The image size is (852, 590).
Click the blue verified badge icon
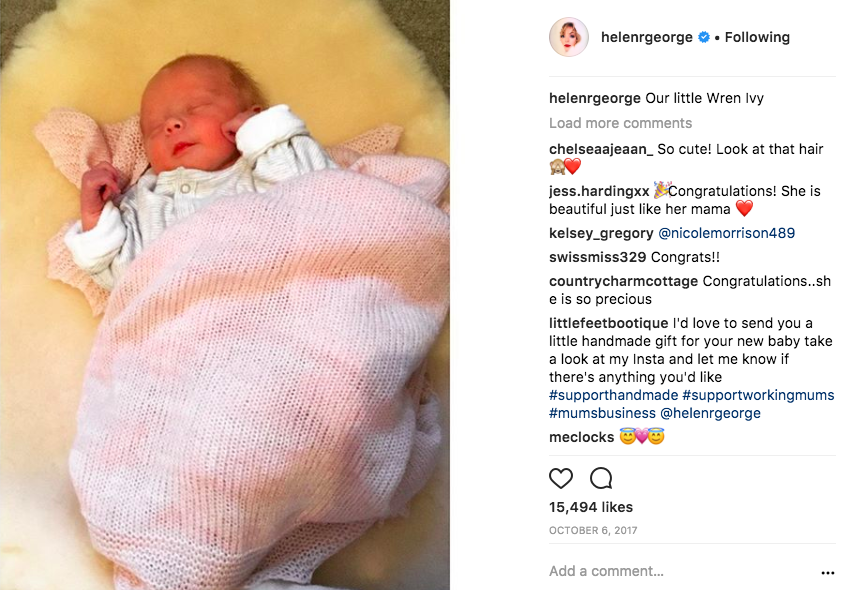(x=704, y=37)
